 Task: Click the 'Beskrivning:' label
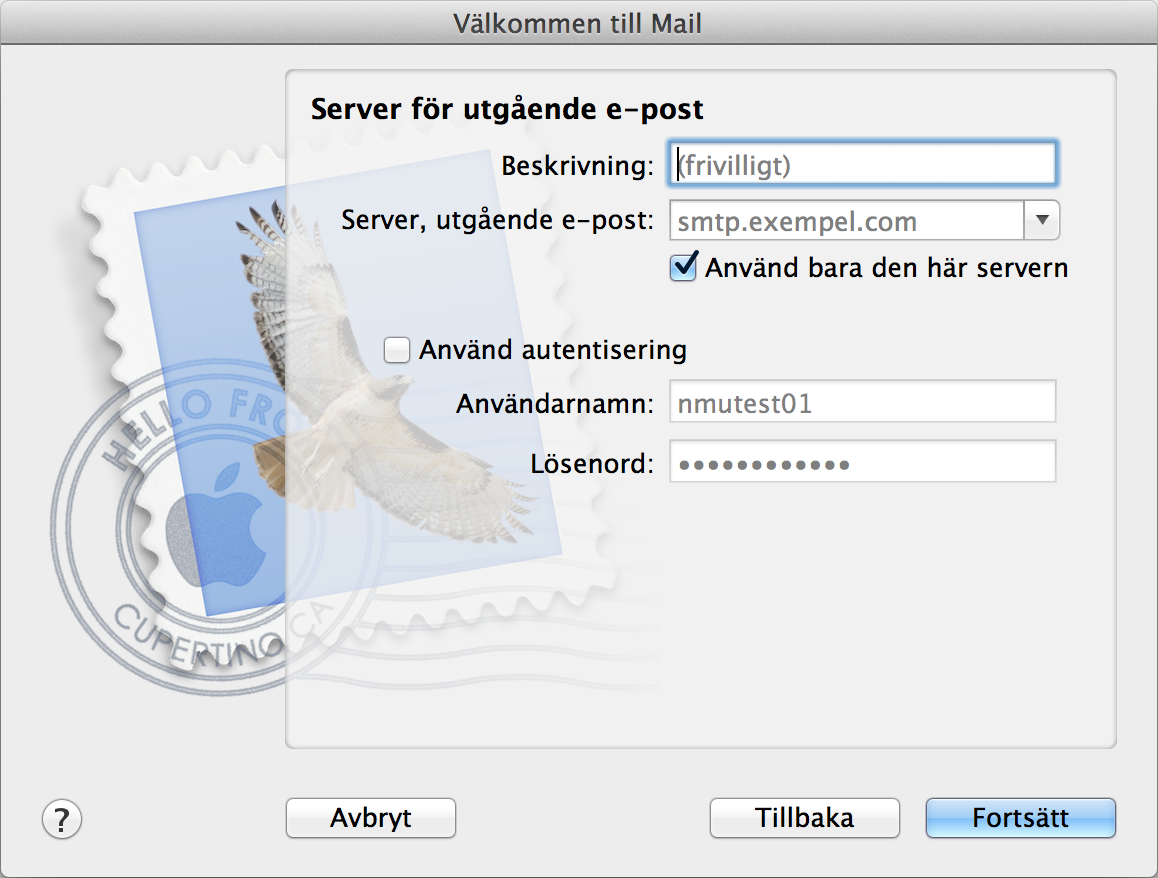[578, 165]
